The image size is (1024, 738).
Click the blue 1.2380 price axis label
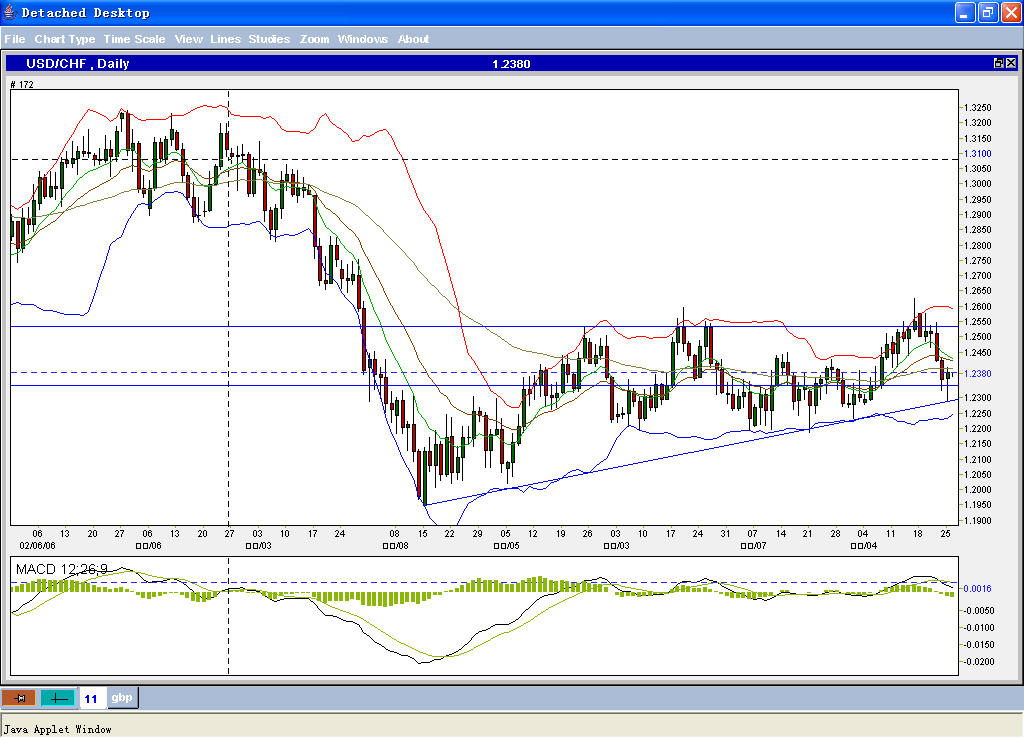point(978,374)
